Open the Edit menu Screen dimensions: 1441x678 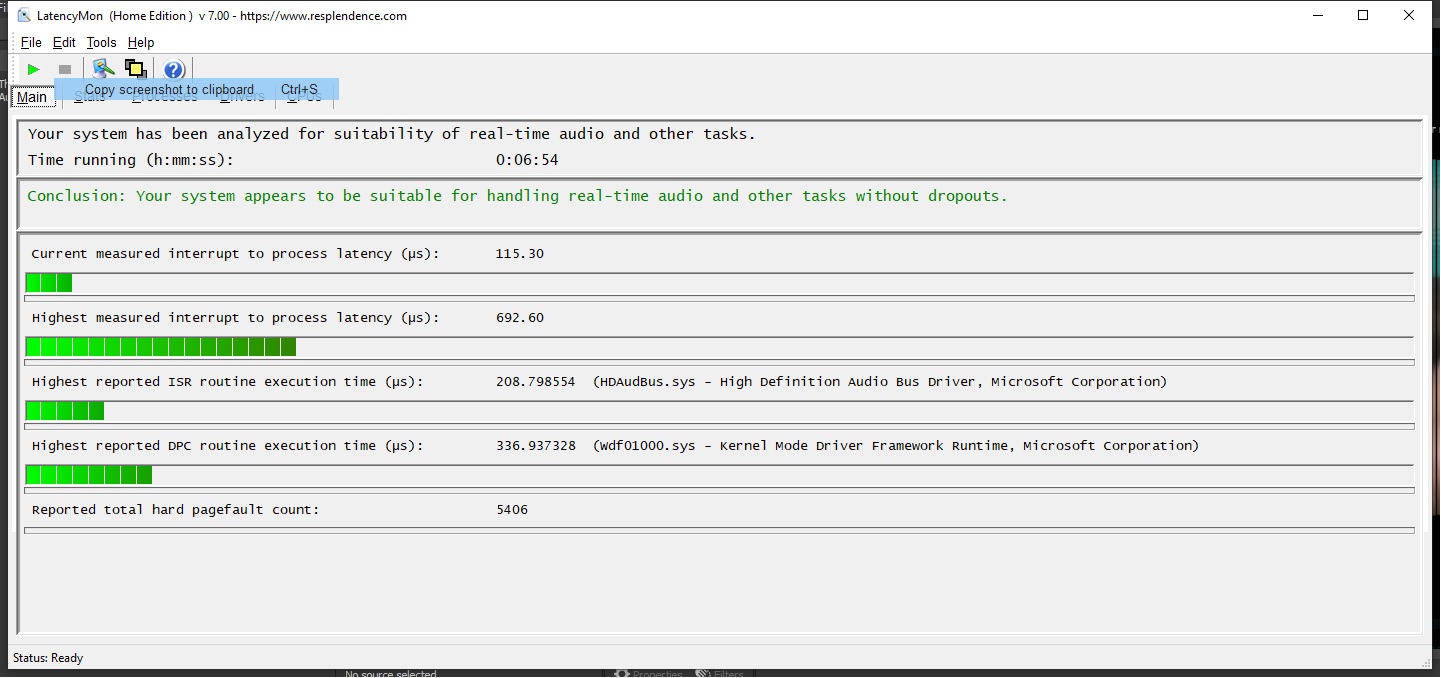pyautogui.click(x=64, y=42)
